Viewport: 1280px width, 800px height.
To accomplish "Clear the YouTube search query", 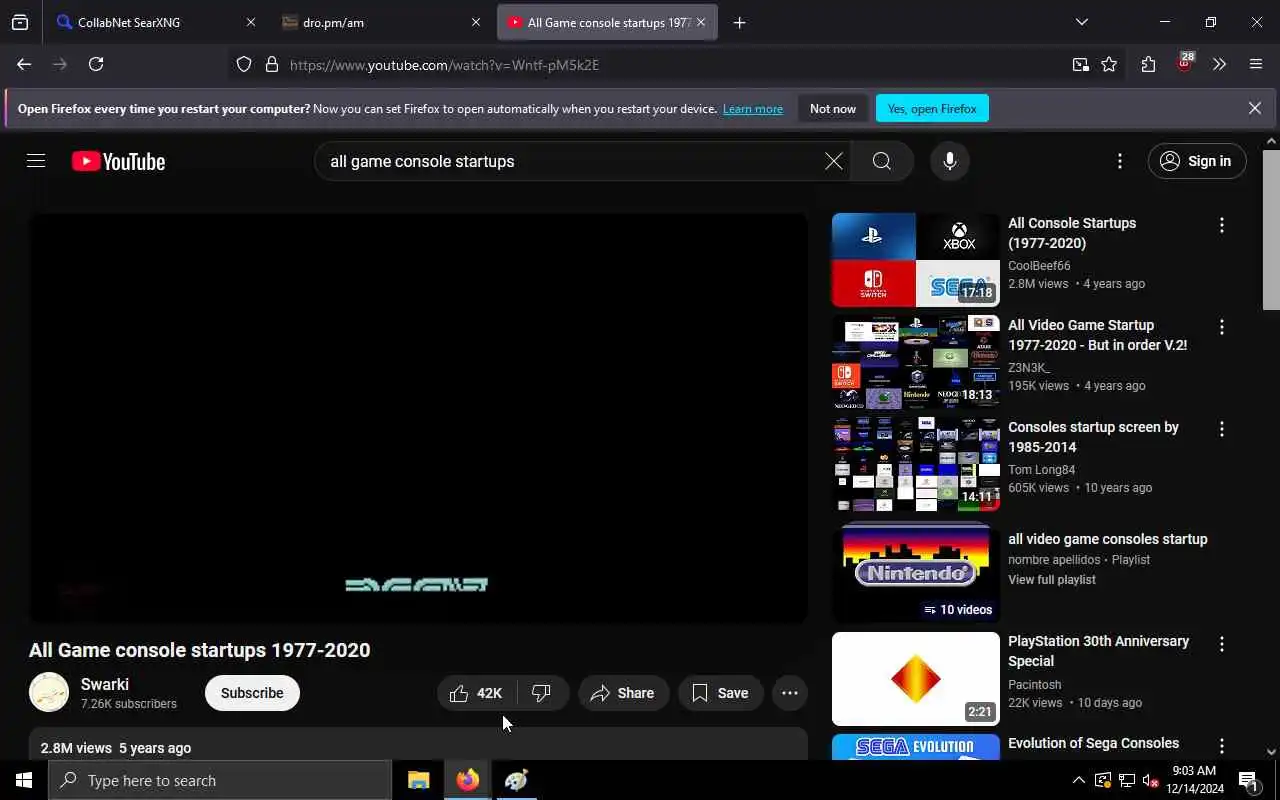I will [x=833, y=161].
